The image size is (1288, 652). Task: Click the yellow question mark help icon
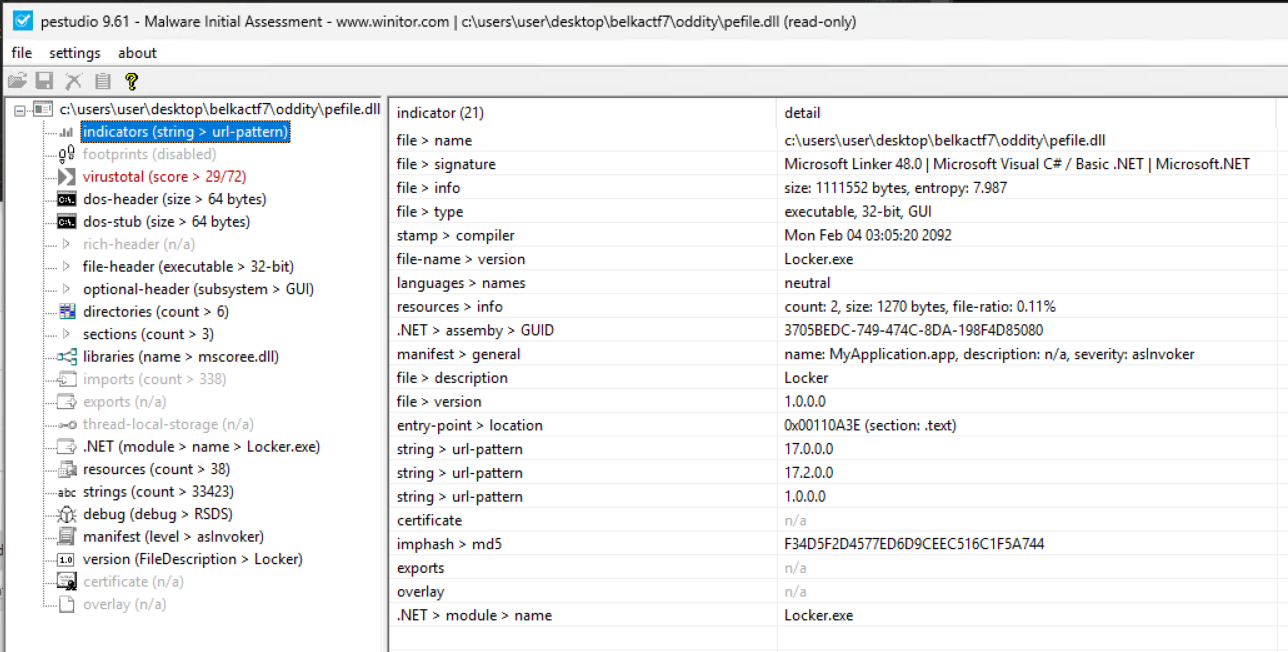pos(131,81)
